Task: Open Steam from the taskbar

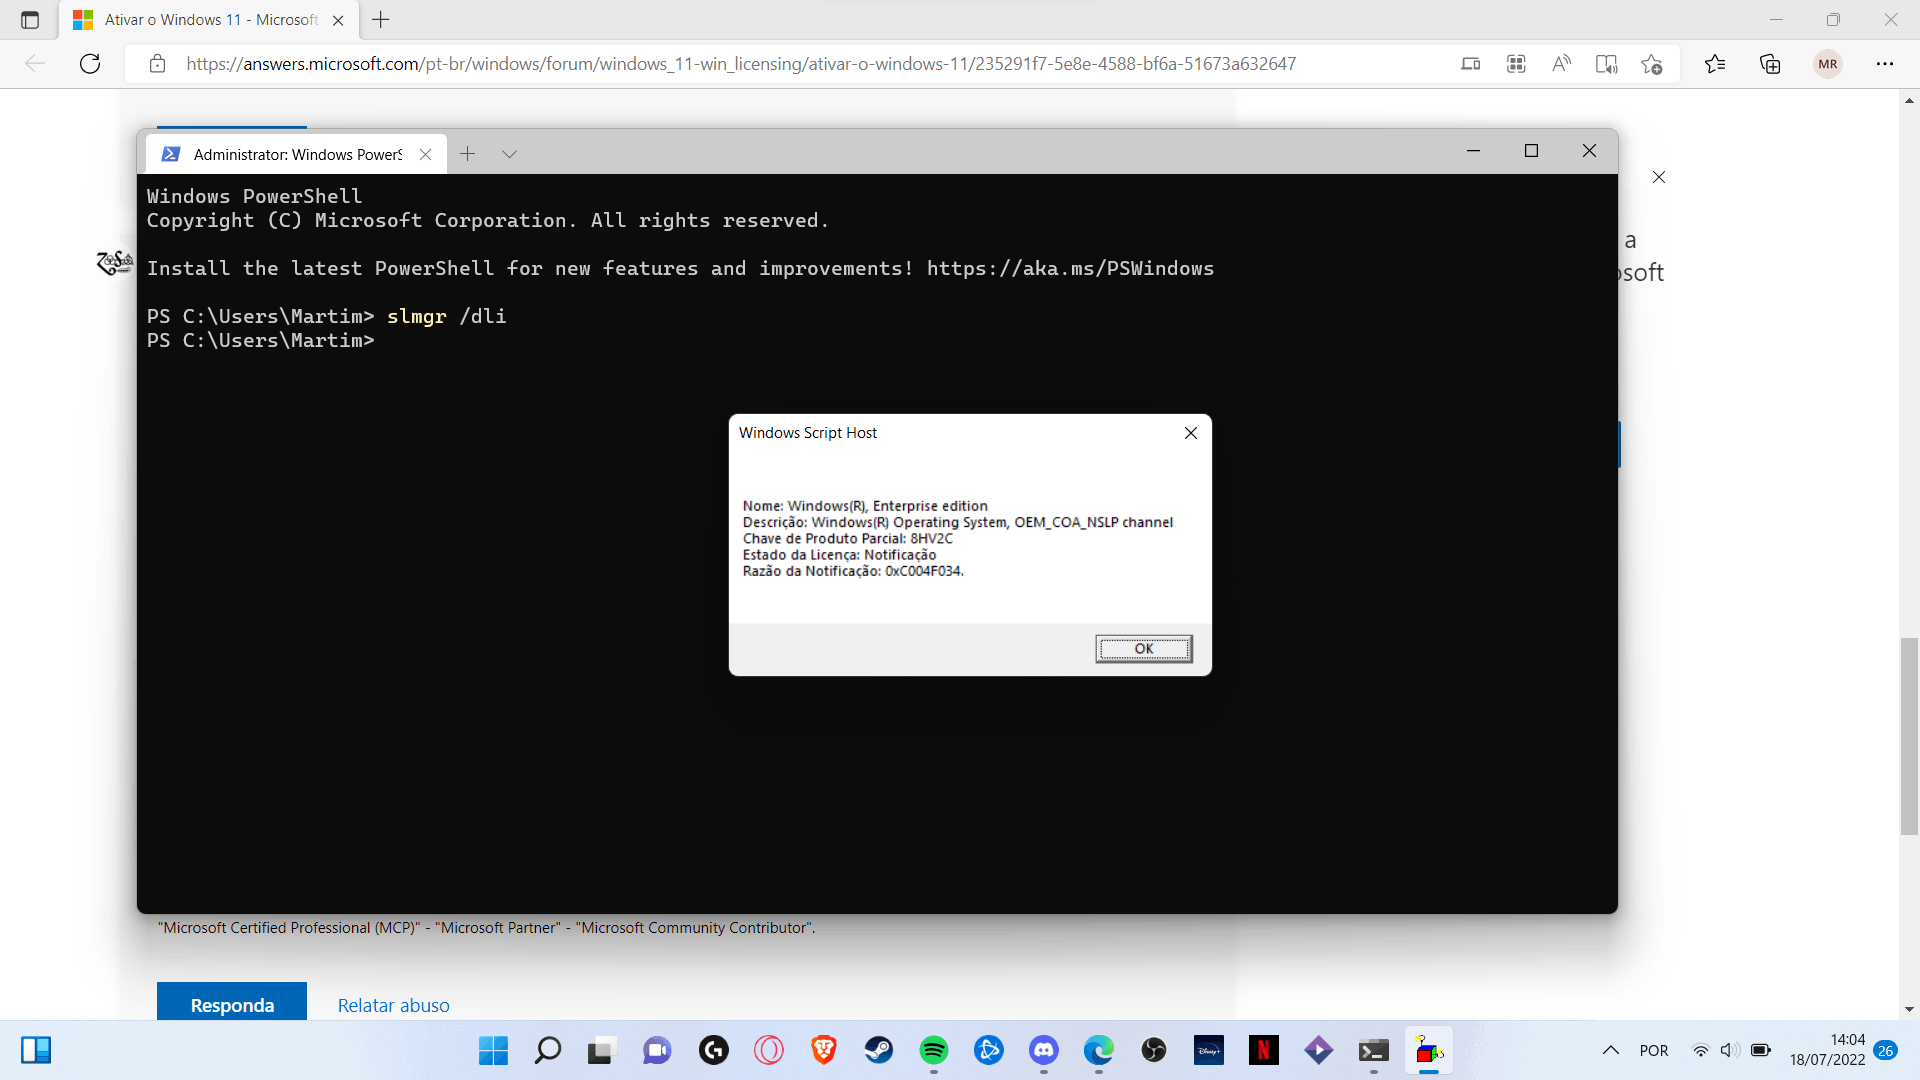Action: pos(879,1050)
